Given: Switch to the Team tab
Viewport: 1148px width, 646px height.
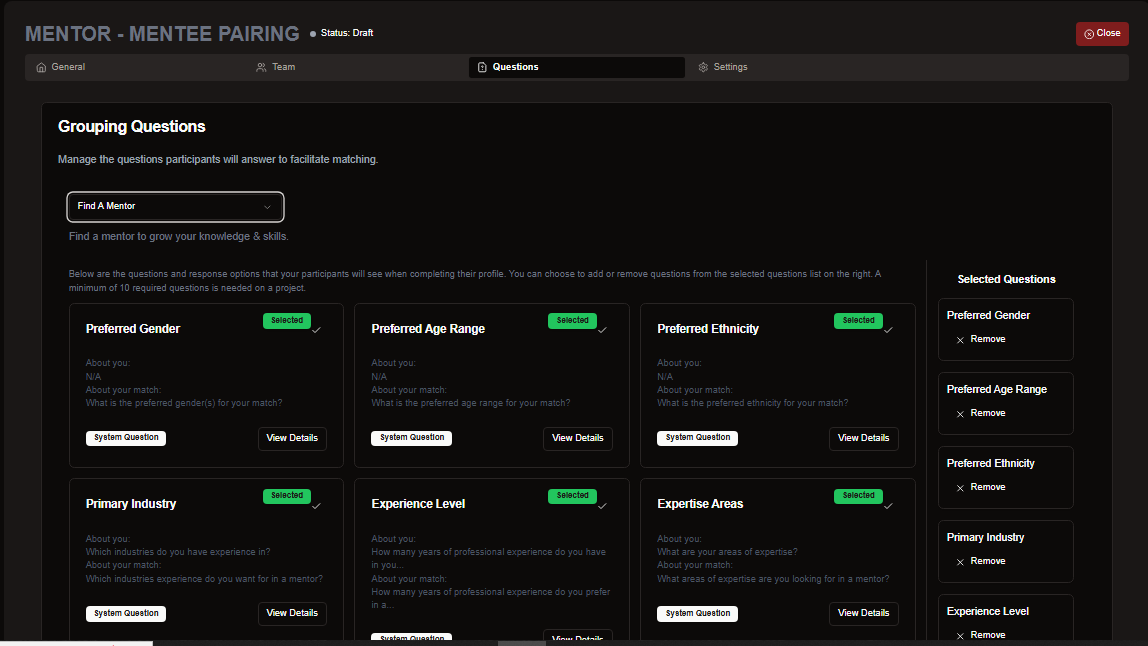Looking at the screenshot, I should 283,67.
